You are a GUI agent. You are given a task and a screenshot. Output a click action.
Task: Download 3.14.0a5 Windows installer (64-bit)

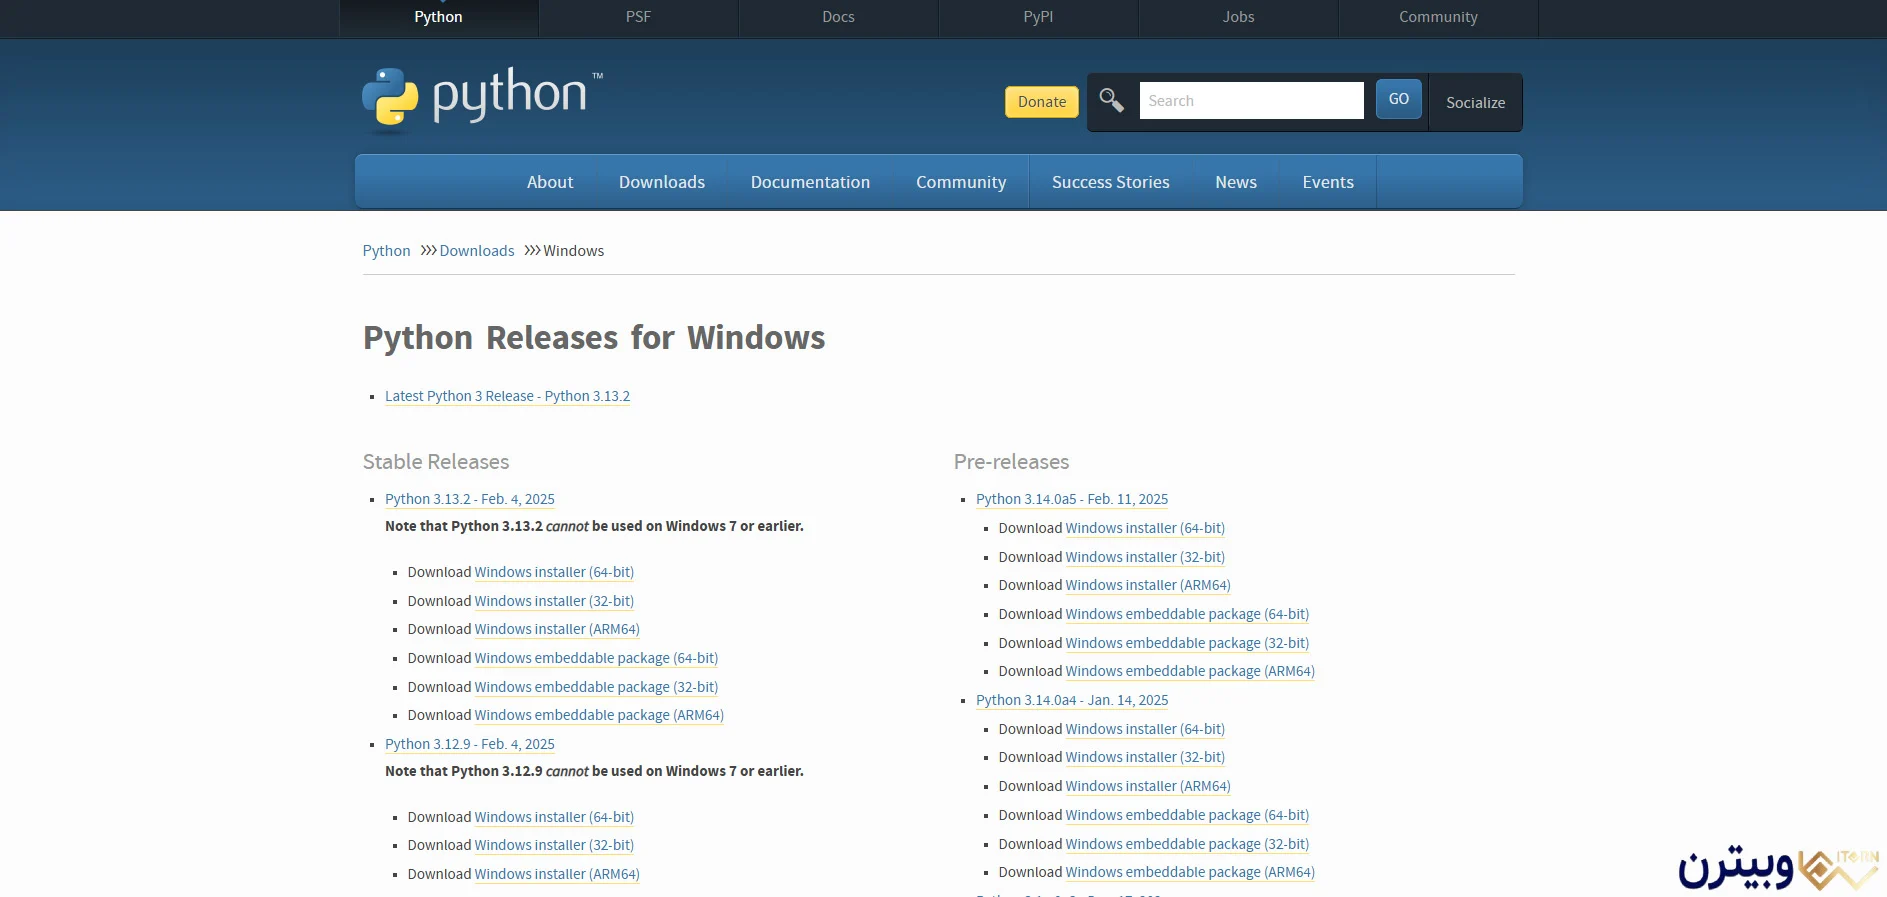(x=1145, y=528)
